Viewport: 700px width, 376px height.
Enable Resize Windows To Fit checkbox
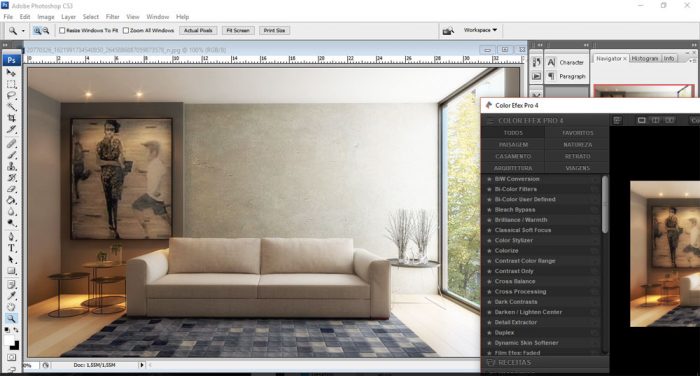coord(62,30)
